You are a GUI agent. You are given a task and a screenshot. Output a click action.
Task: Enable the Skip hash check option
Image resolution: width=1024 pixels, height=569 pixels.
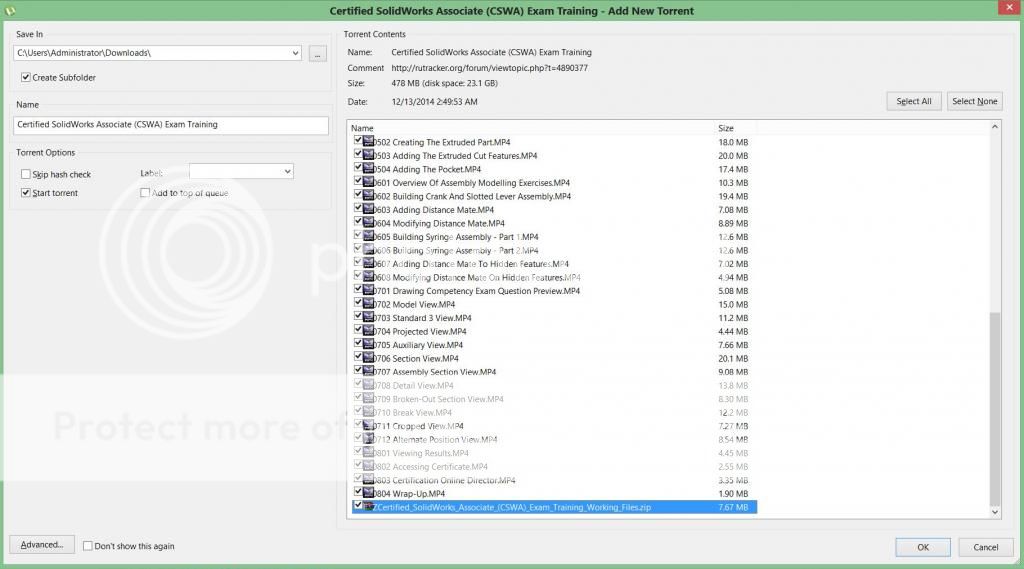[25, 174]
